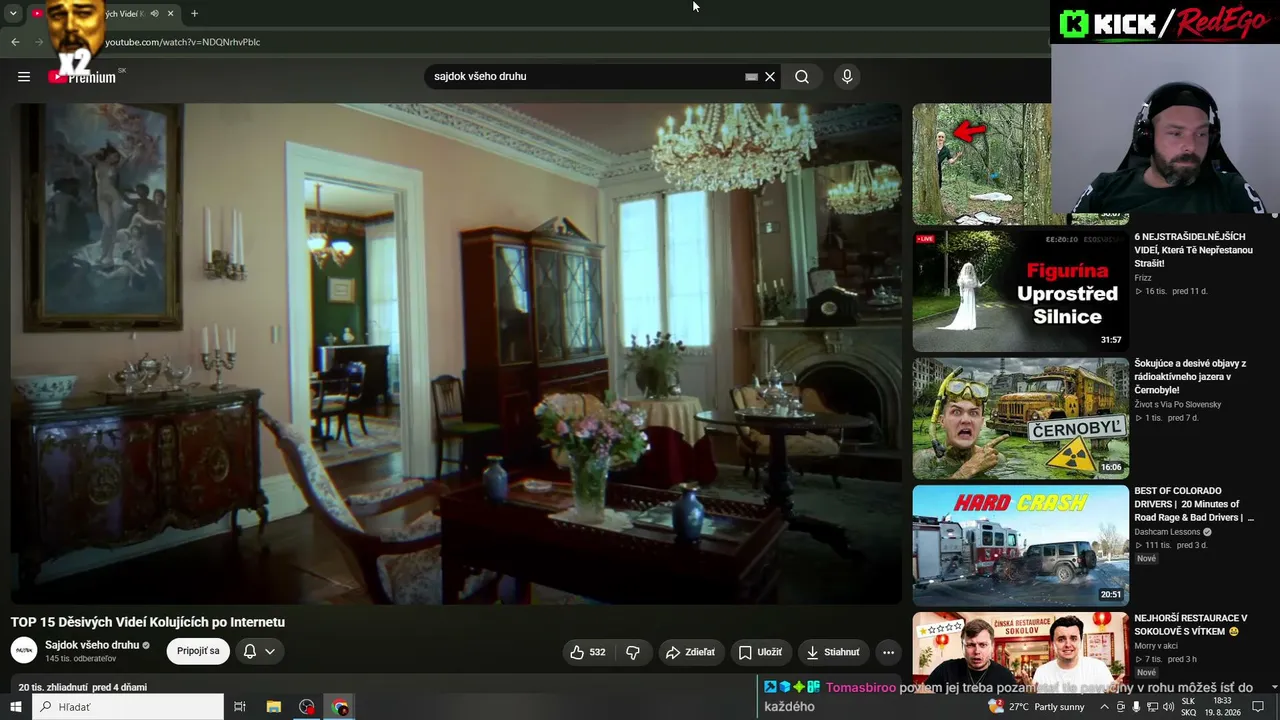Open the Windows notification center
Viewport: 1280px width, 720px height.
coord(1259,707)
